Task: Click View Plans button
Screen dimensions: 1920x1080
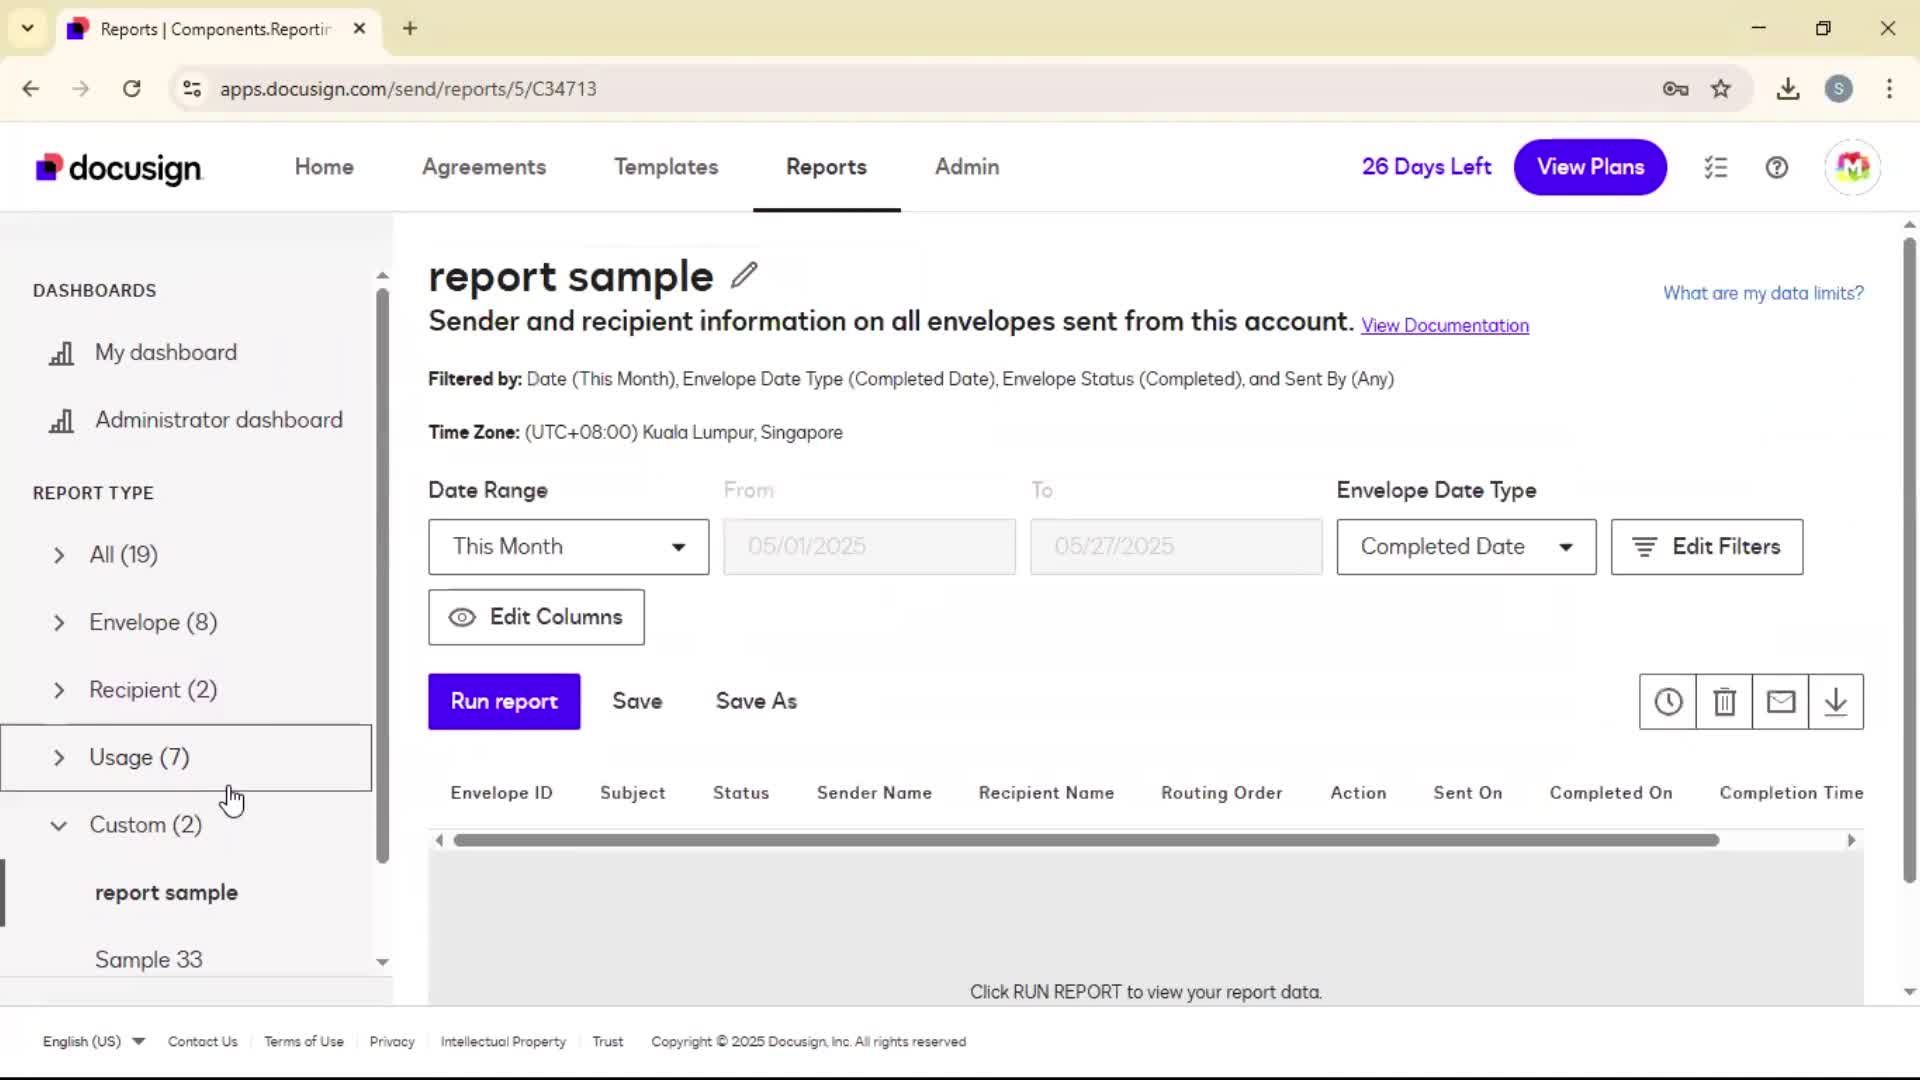Action: click(x=1590, y=167)
